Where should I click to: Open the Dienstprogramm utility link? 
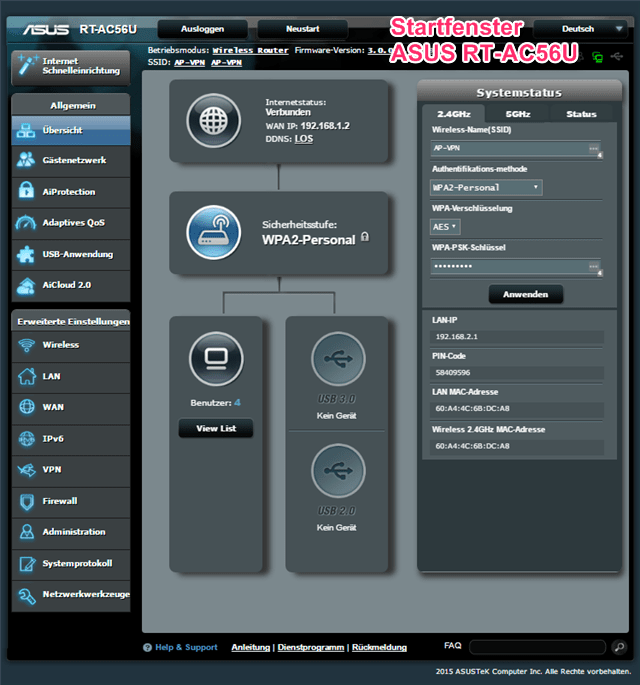click(x=311, y=647)
